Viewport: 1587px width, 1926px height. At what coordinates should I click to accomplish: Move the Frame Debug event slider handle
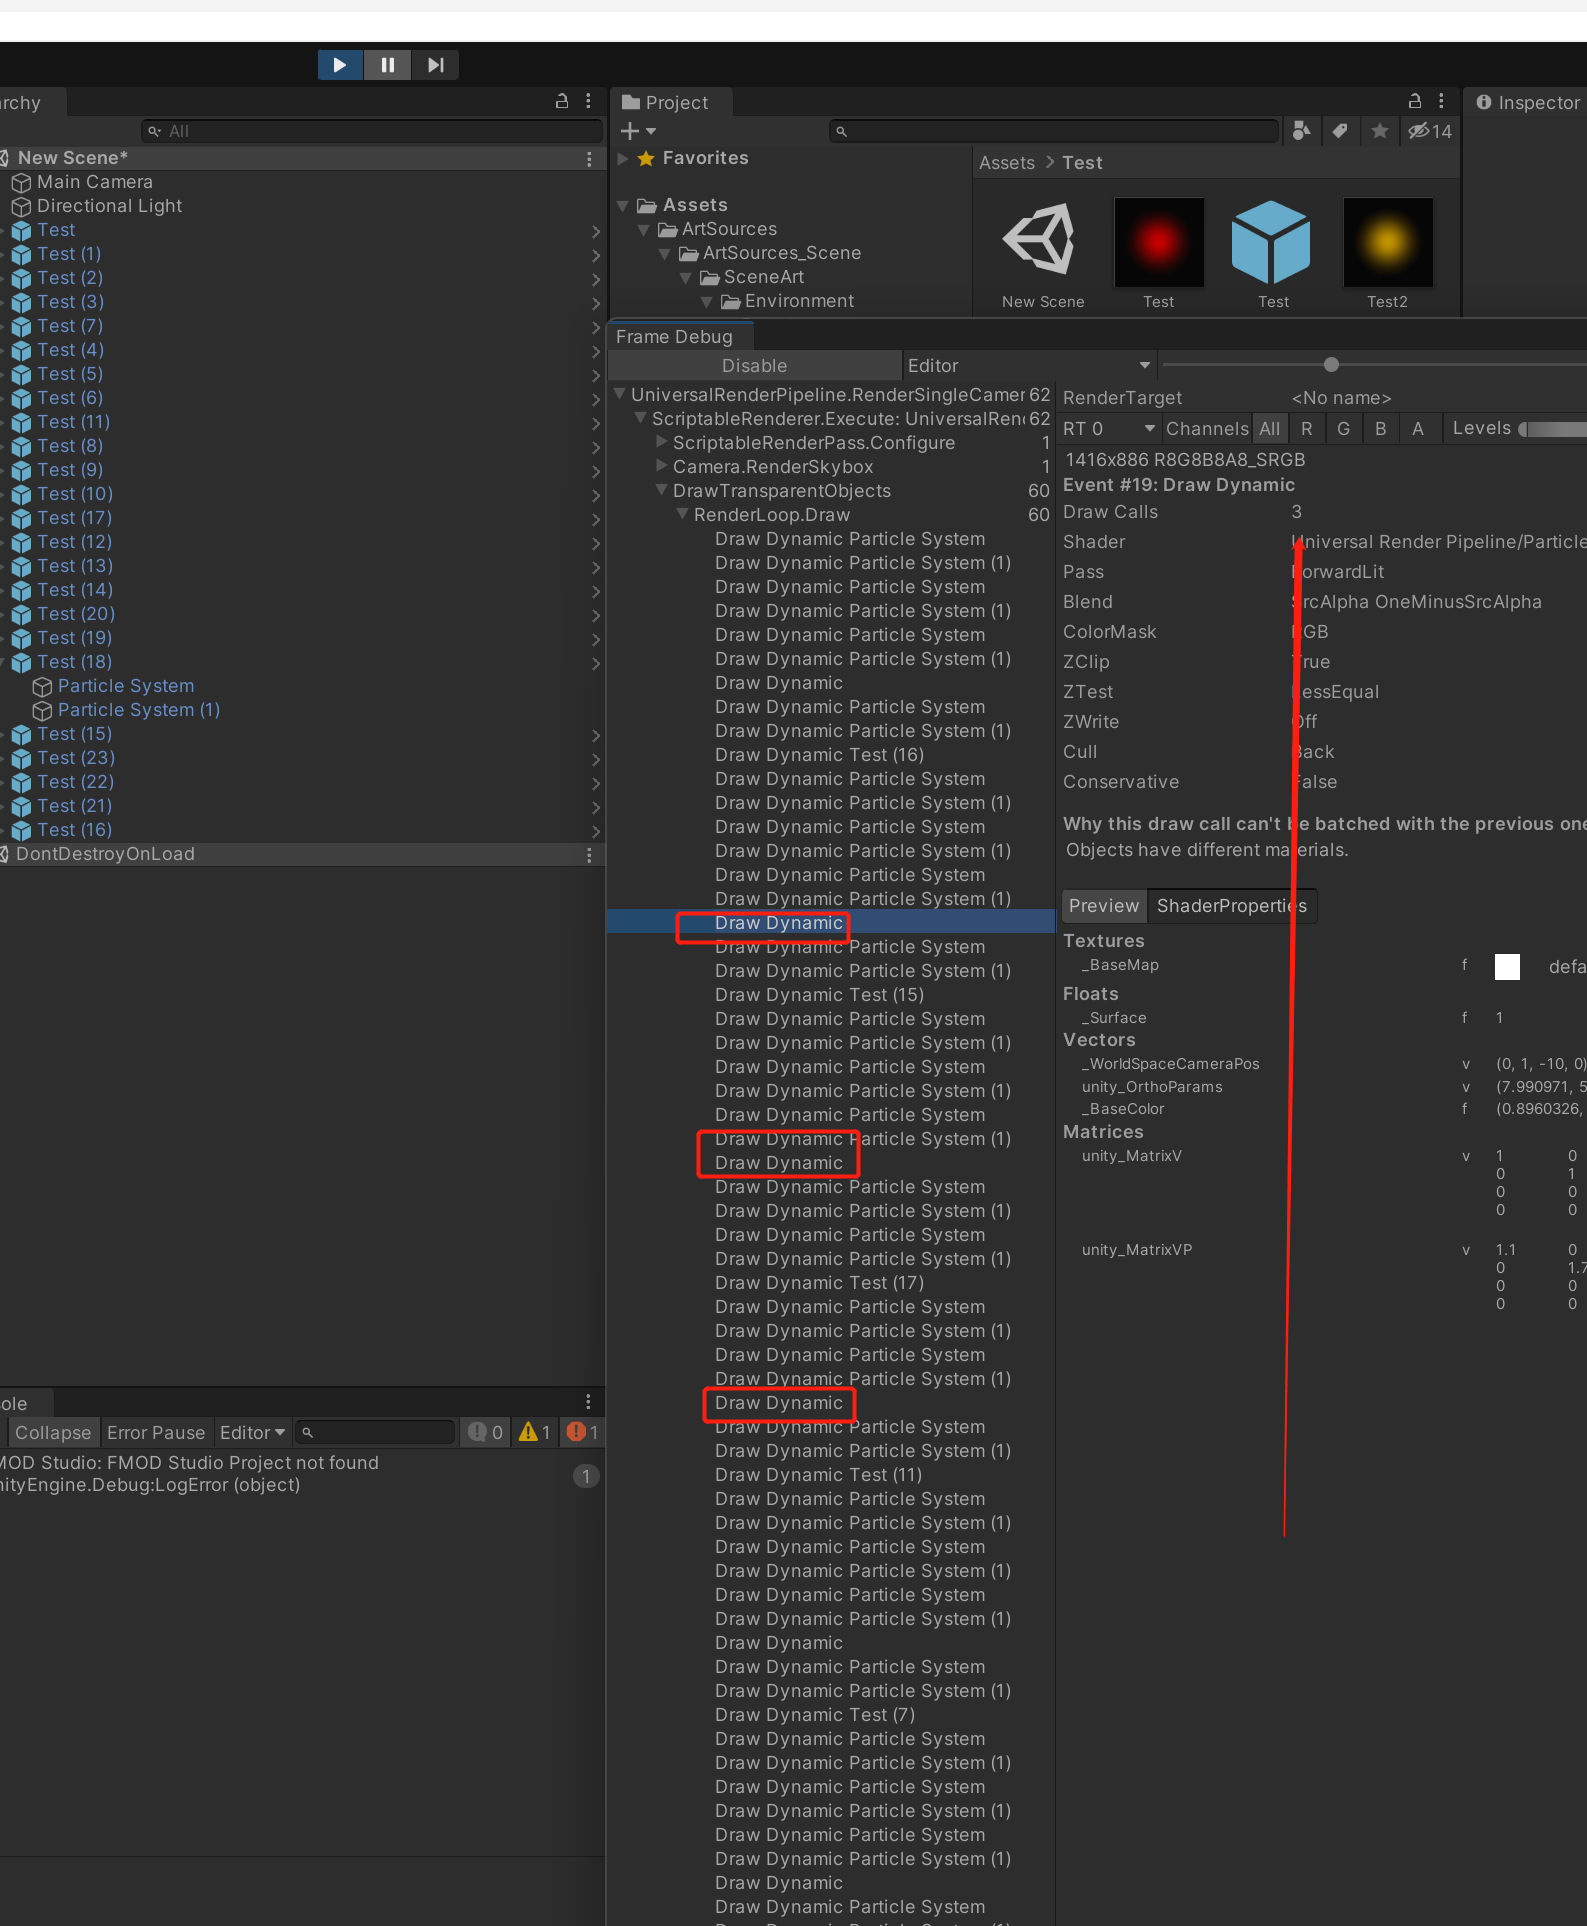pos(1331,365)
